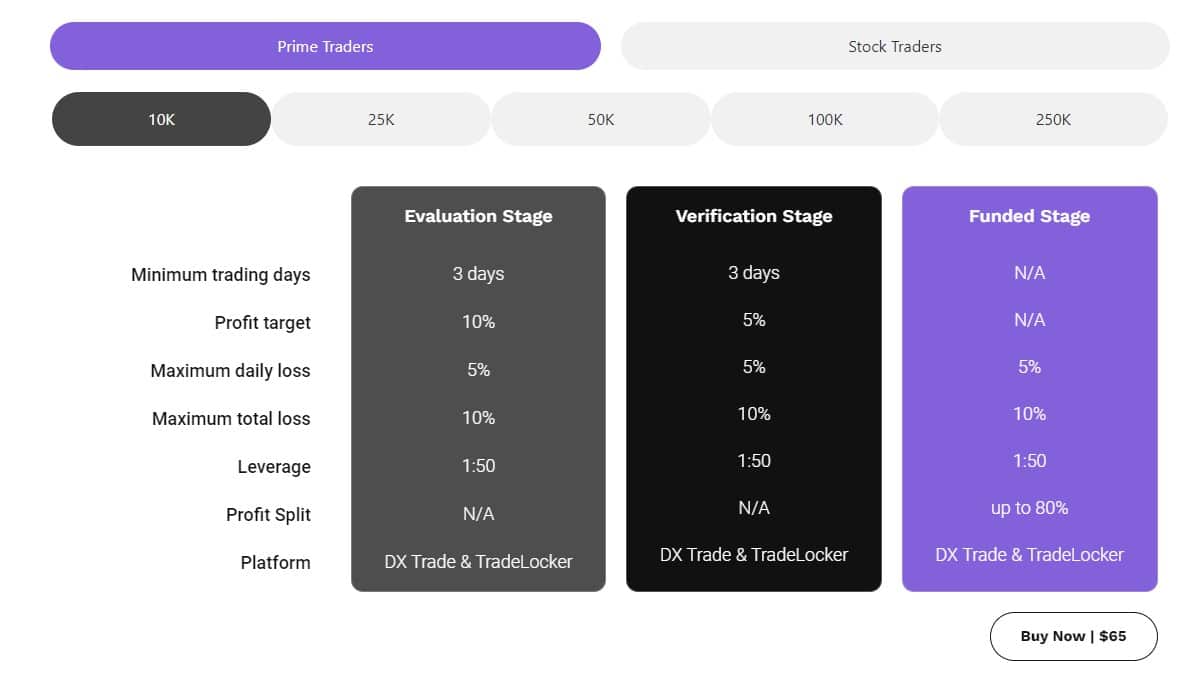This screenshot has width=1199, height=680.
Task: Select the Prime Traders tab
Action: [x=325, y=46]
